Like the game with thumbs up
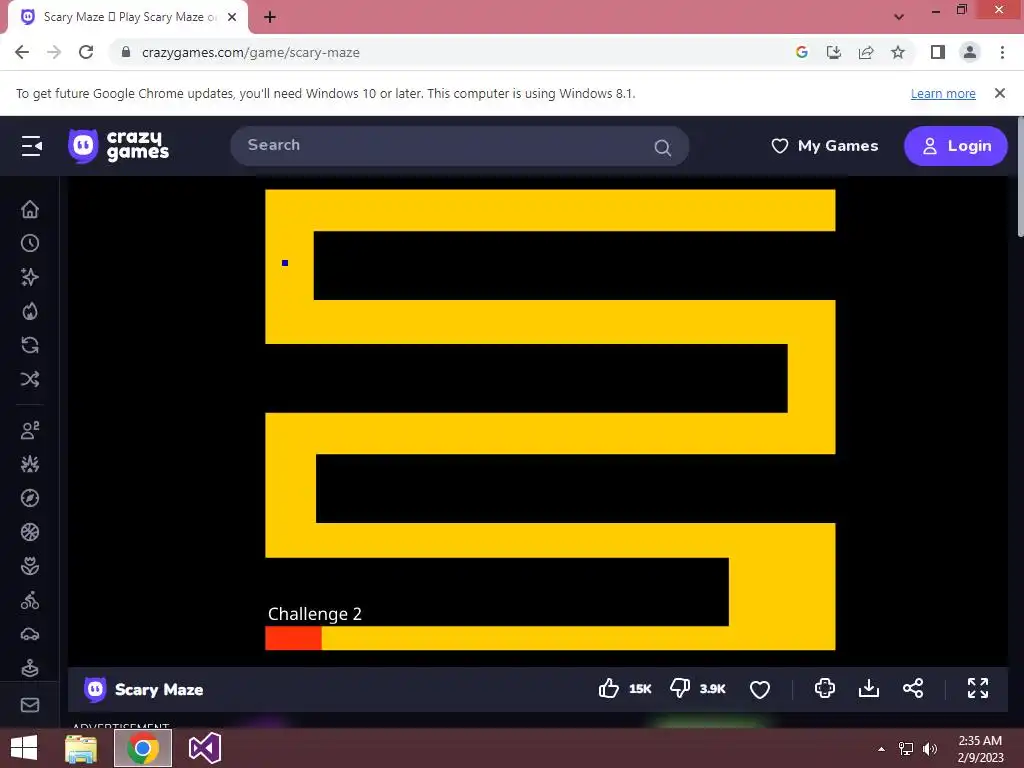Image resolution: width=1024 pixels, height=768 pixels. point(608,688)
